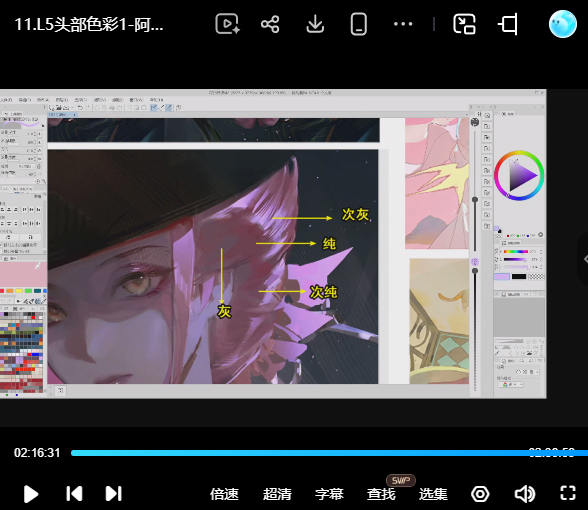Image resolution: width=588 pixels, height=510 pixels.
Task: Open the 查找 search feature
Action: point(381,494)
